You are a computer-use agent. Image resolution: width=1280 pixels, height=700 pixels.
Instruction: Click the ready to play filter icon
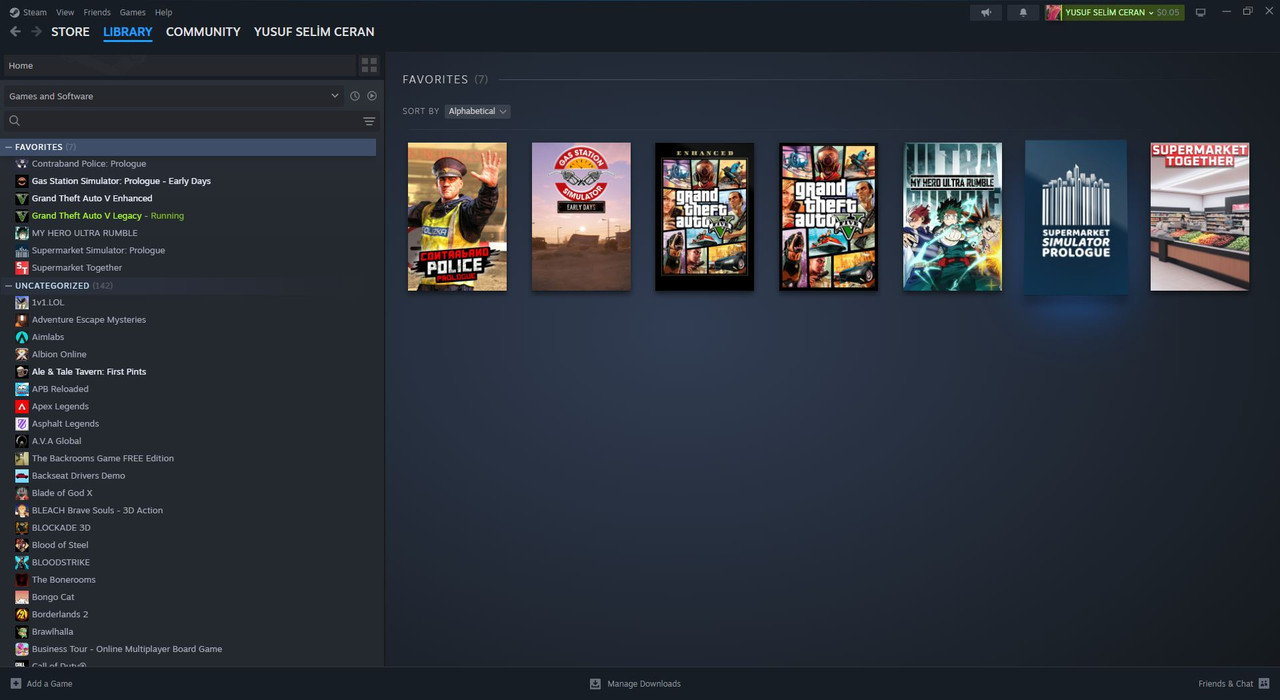click(x=372, y=96)
